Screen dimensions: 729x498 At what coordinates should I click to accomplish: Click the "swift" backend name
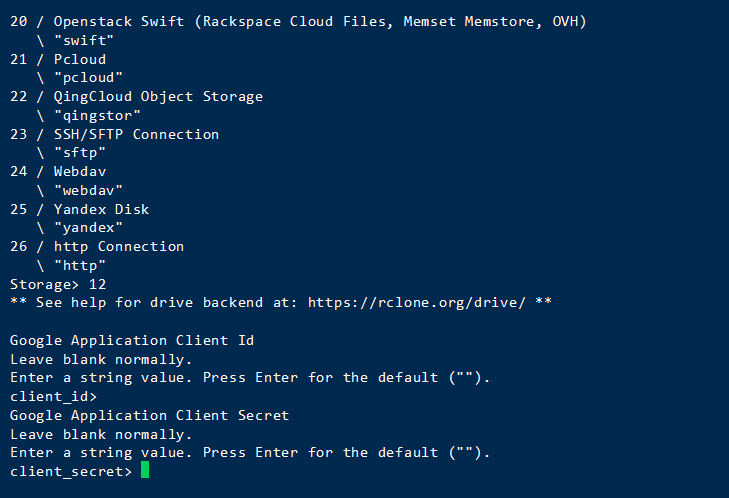tap(84, 40)
